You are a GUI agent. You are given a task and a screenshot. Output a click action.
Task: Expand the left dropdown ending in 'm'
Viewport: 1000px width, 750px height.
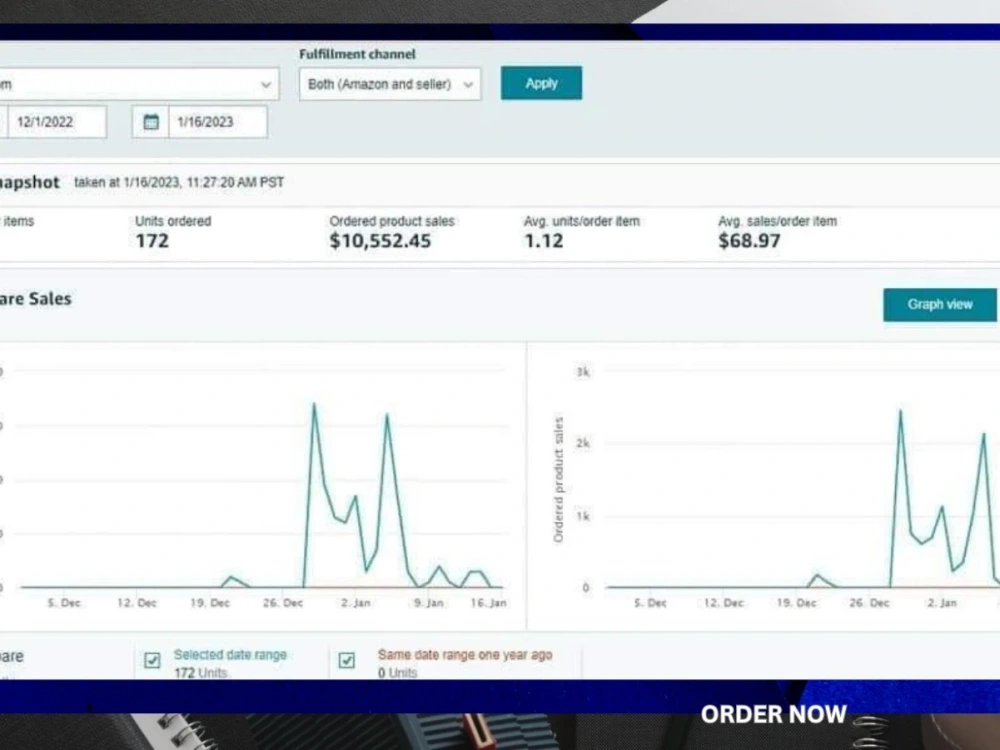pos(138,84)
